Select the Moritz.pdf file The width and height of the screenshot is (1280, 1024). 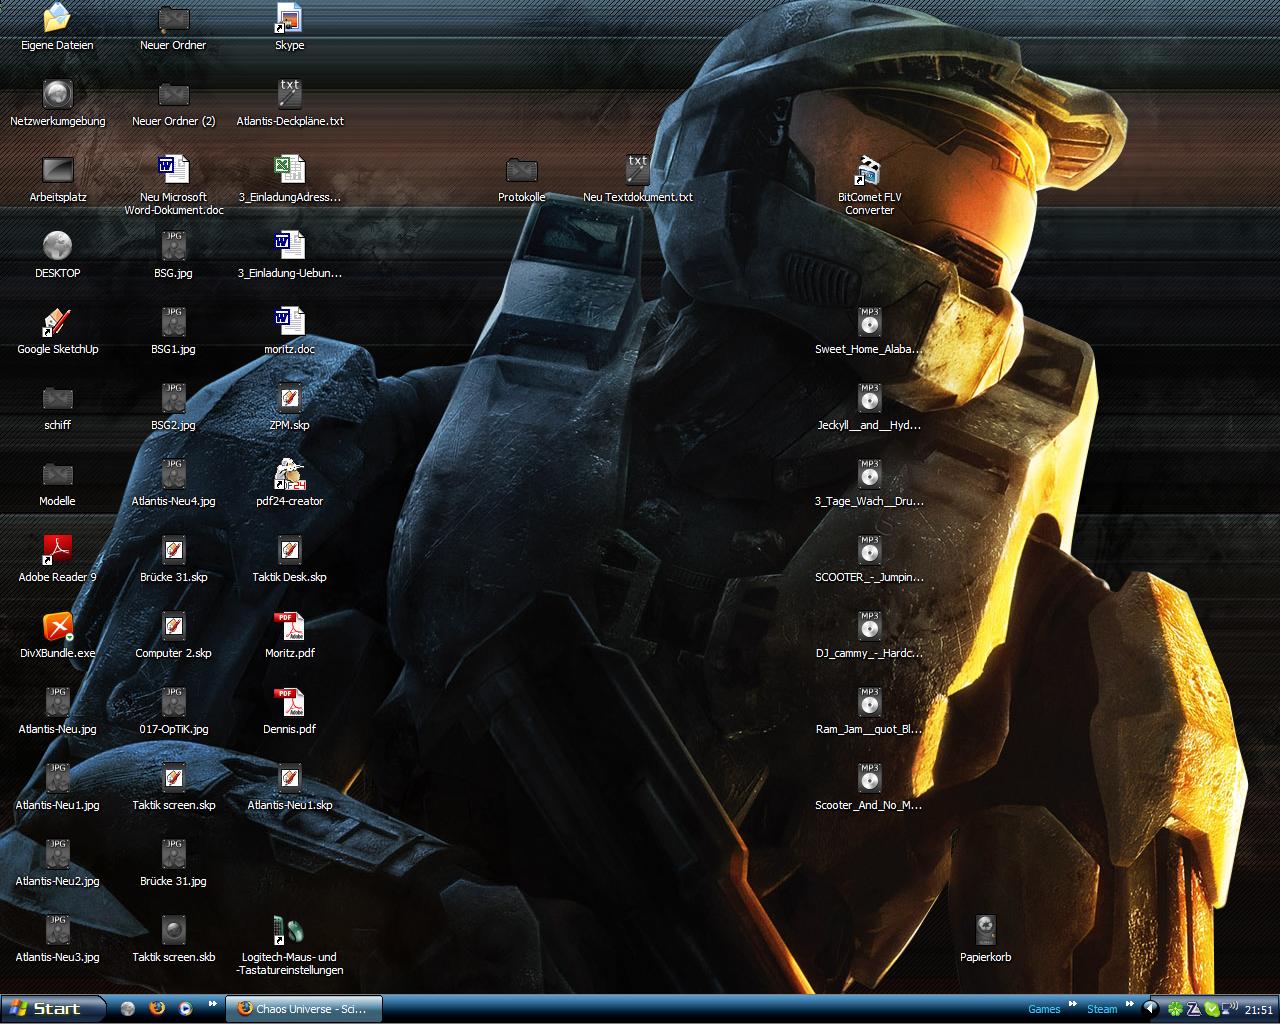[x=289, y=627]
